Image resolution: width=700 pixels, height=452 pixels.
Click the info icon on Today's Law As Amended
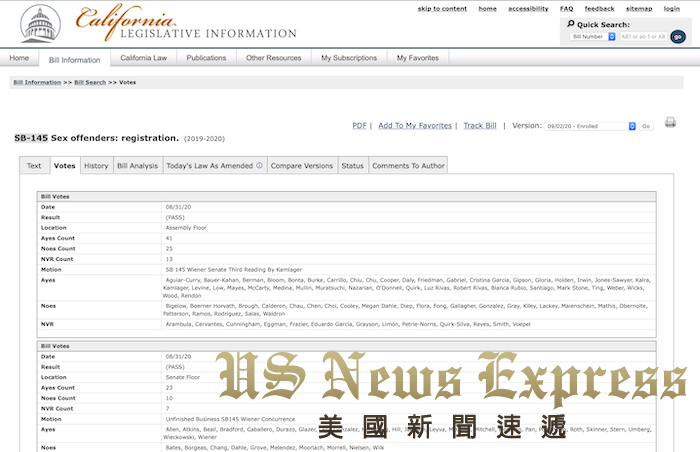coord(259,165)
